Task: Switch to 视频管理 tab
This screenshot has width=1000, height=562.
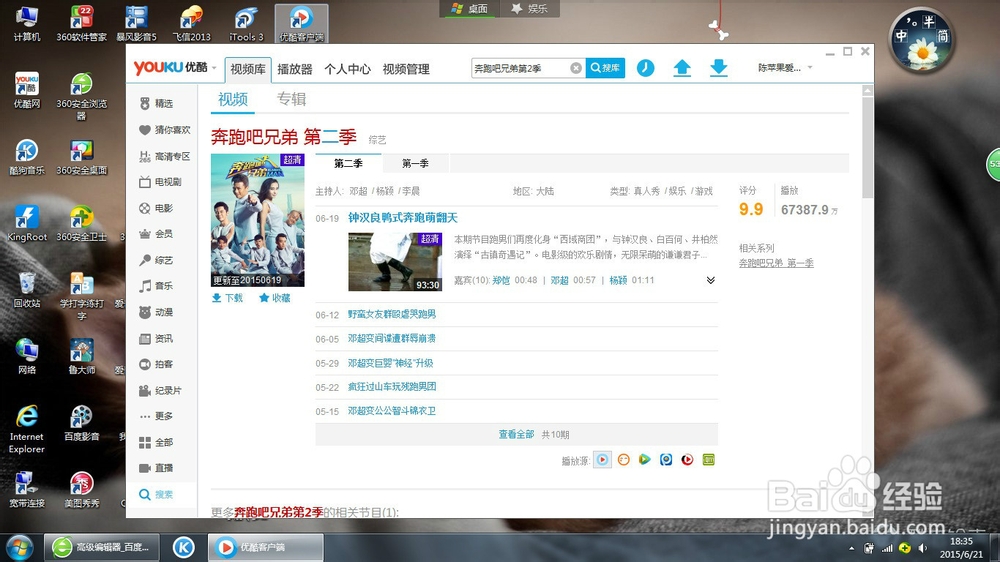Action: [406, 70]
